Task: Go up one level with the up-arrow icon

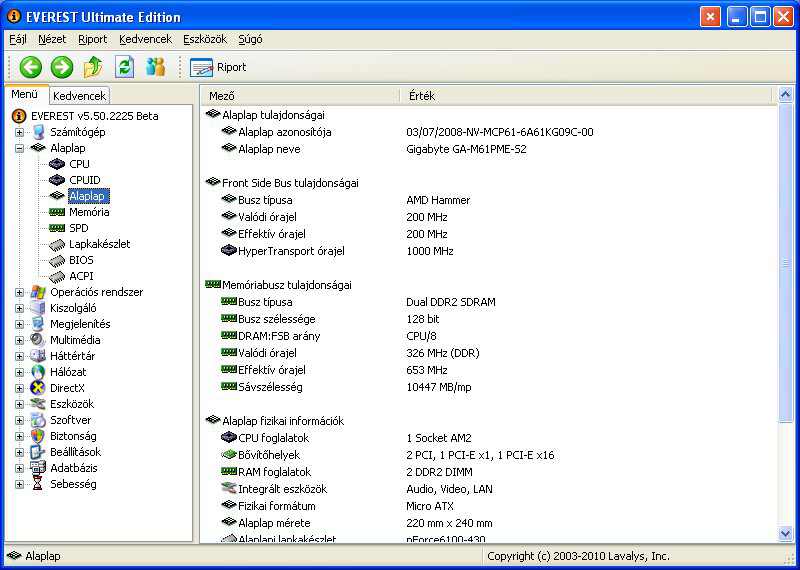Action: pyautogui.click(x=93, y=67)
